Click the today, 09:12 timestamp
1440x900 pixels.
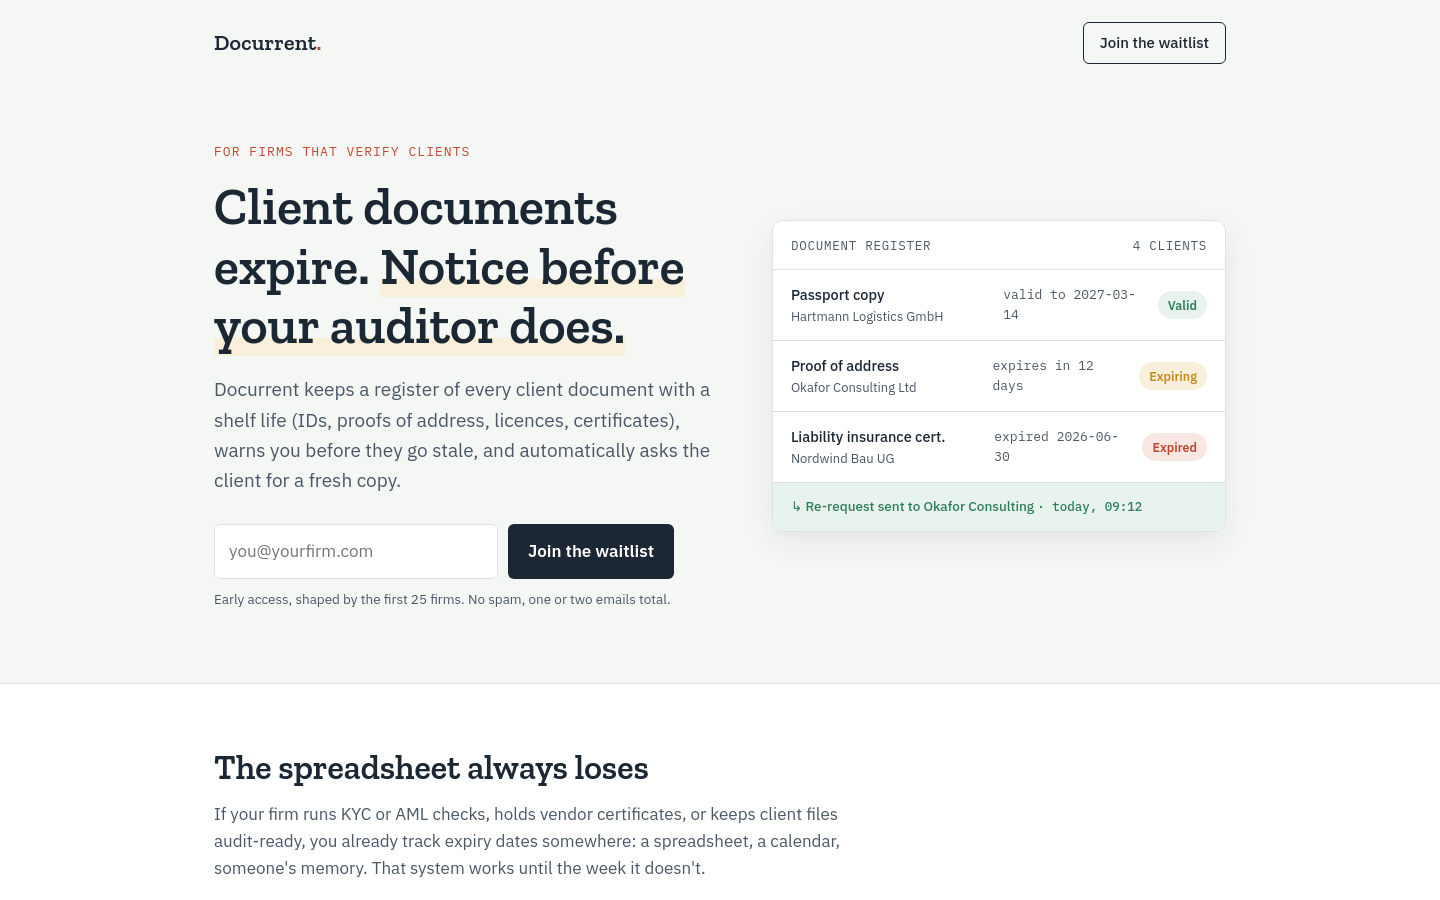click(x=1097, y=507)
